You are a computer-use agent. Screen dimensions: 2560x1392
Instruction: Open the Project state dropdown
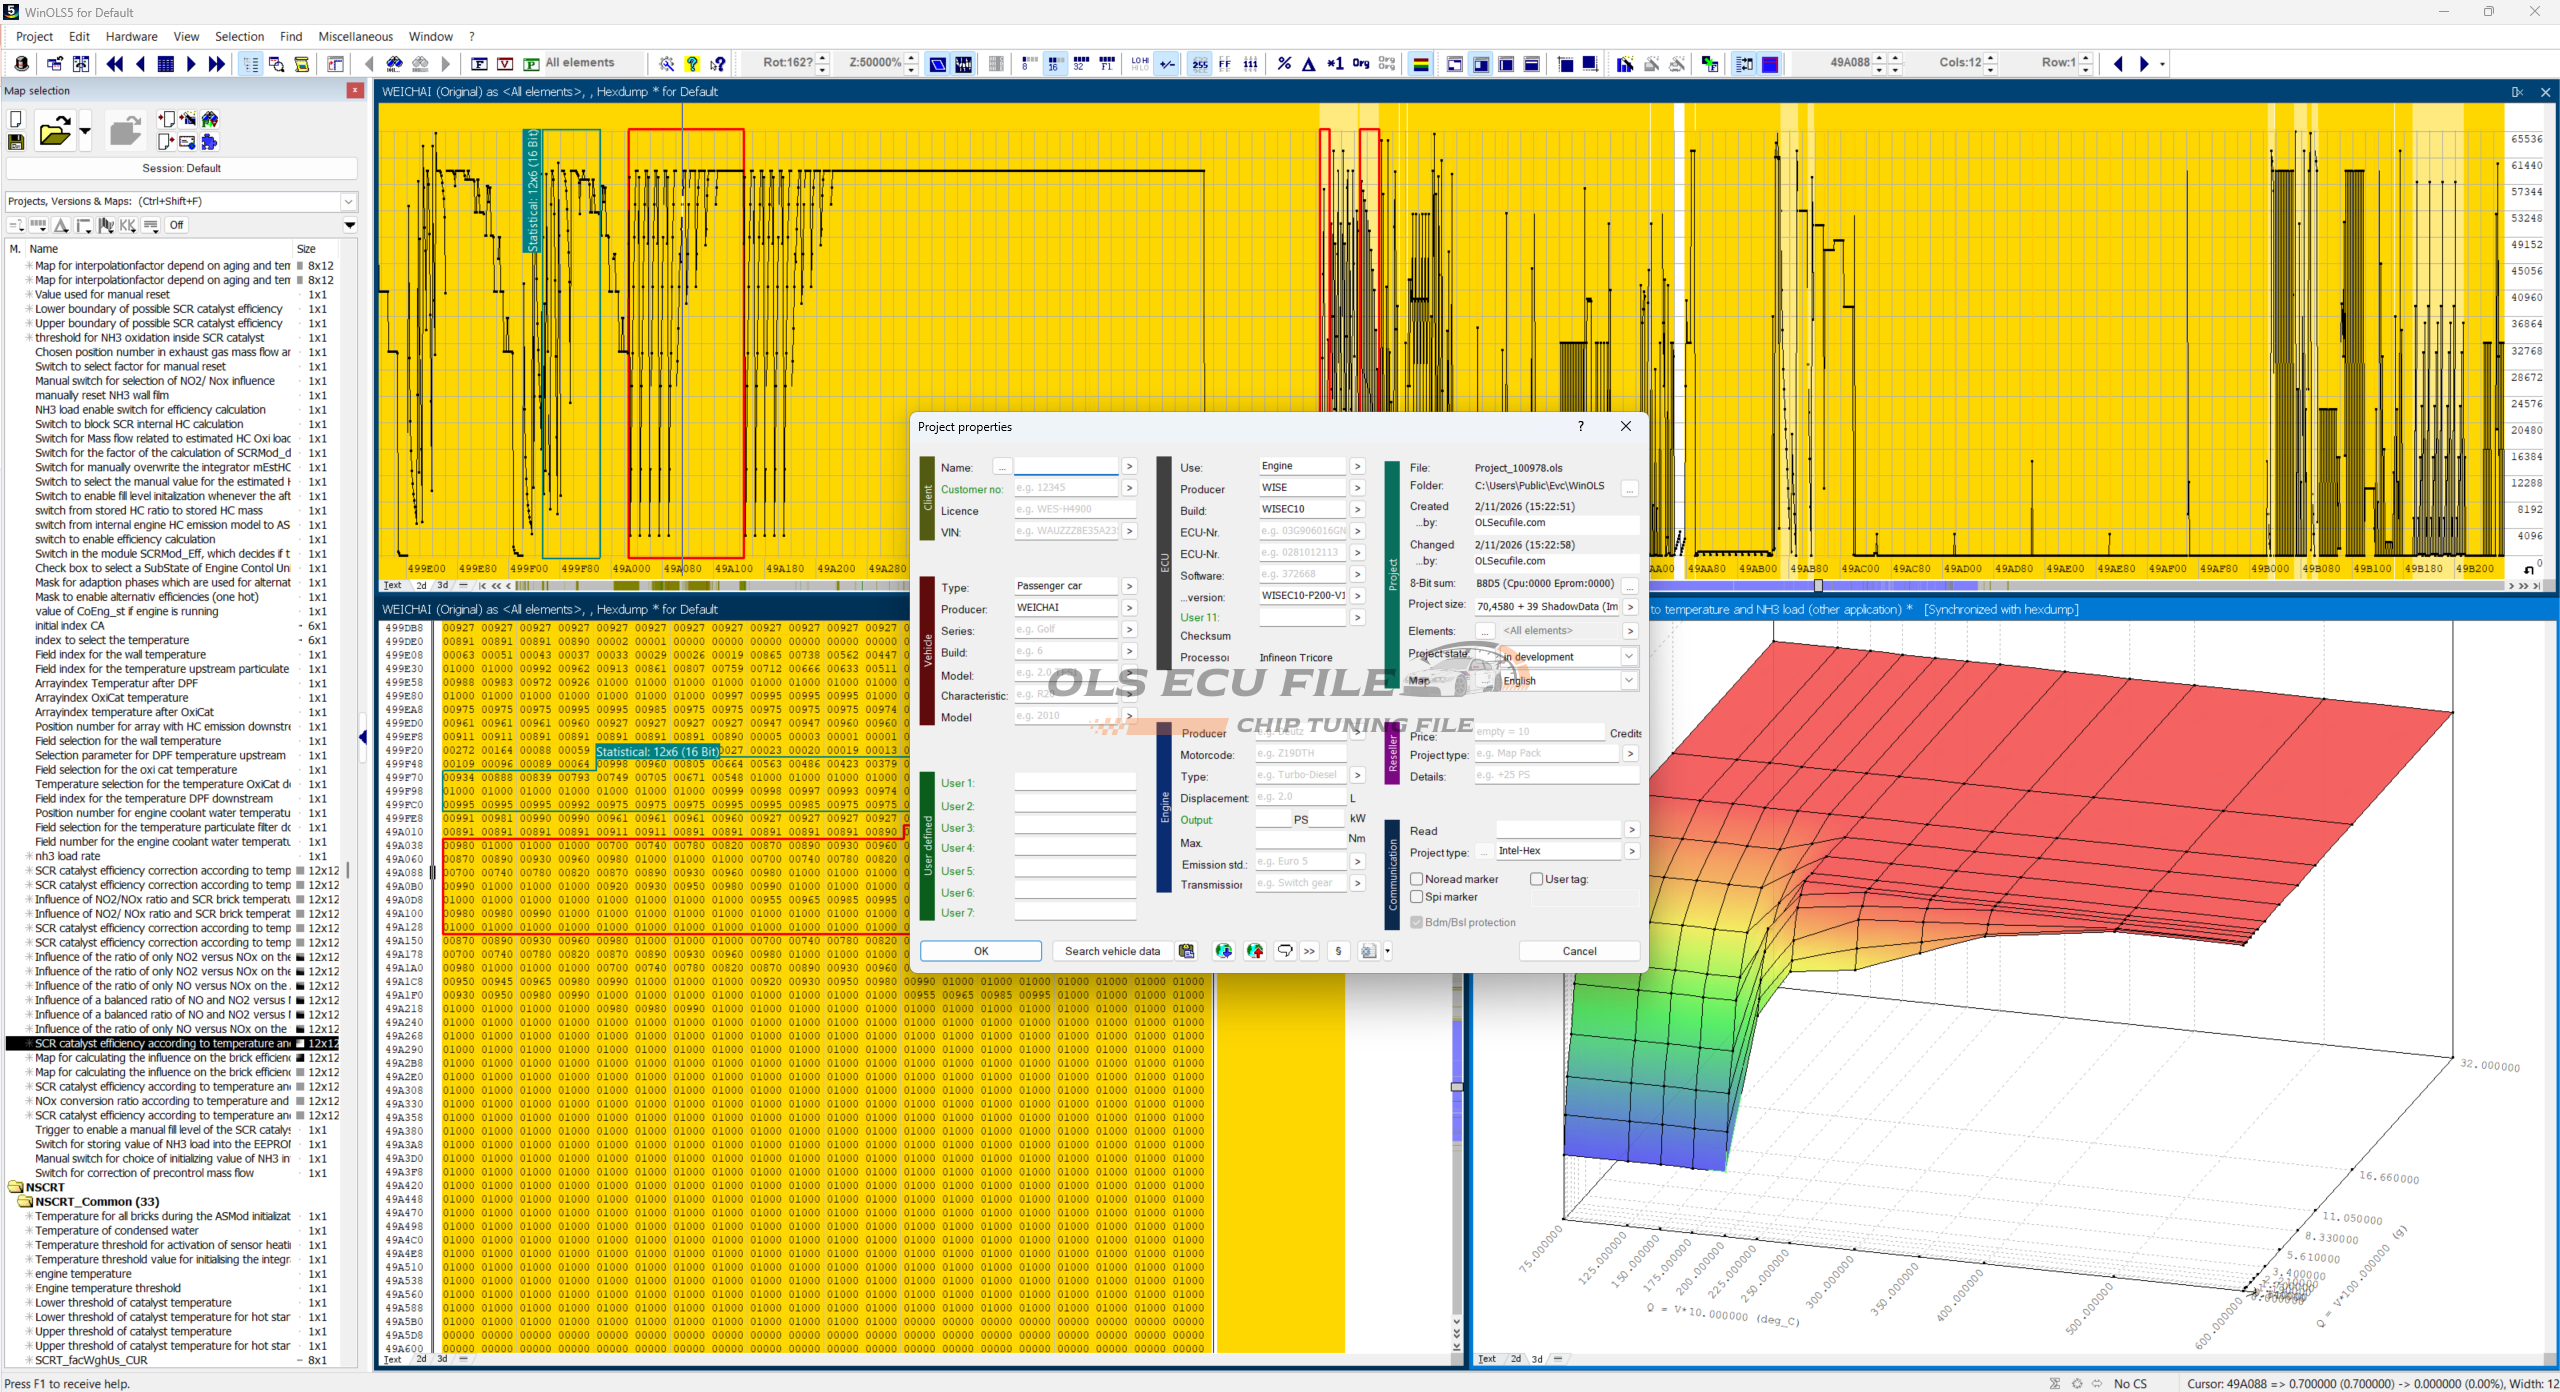click(1629, 657)
